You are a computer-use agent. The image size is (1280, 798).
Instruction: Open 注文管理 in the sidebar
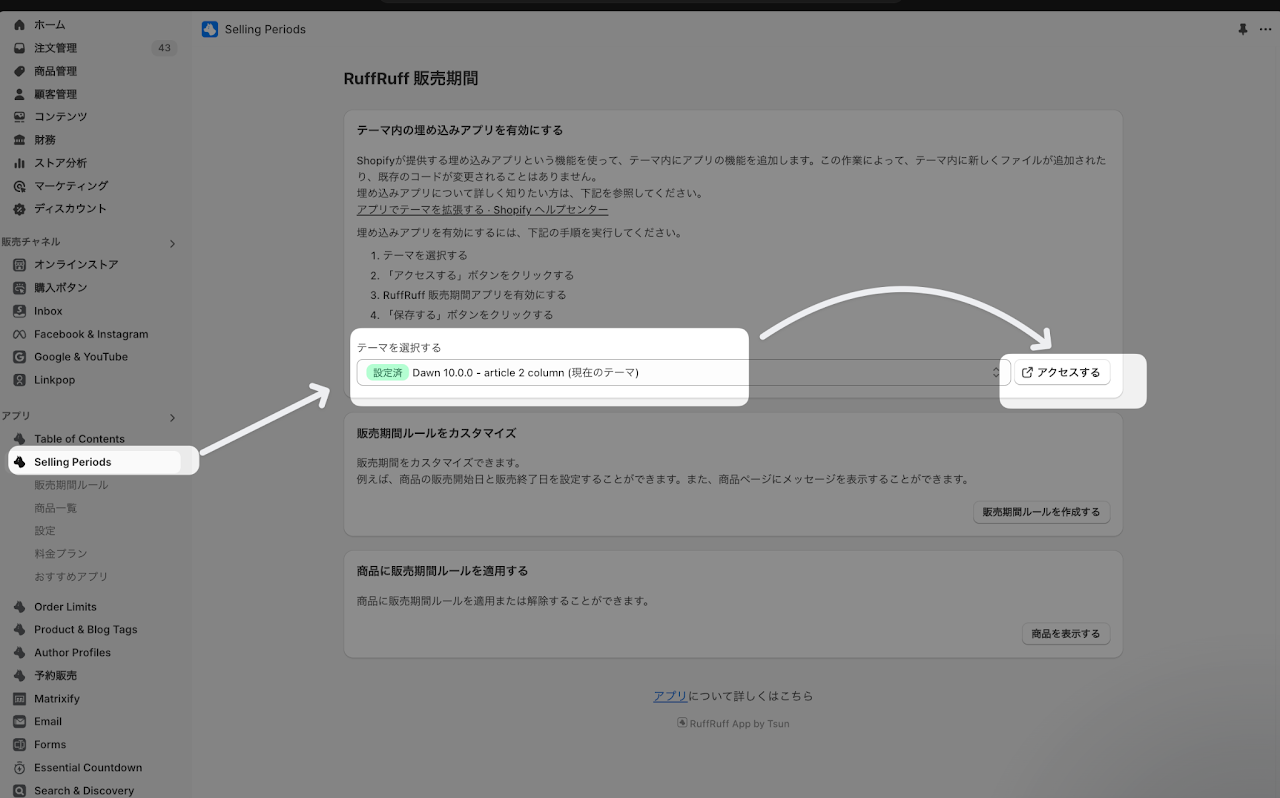point(55,48)
